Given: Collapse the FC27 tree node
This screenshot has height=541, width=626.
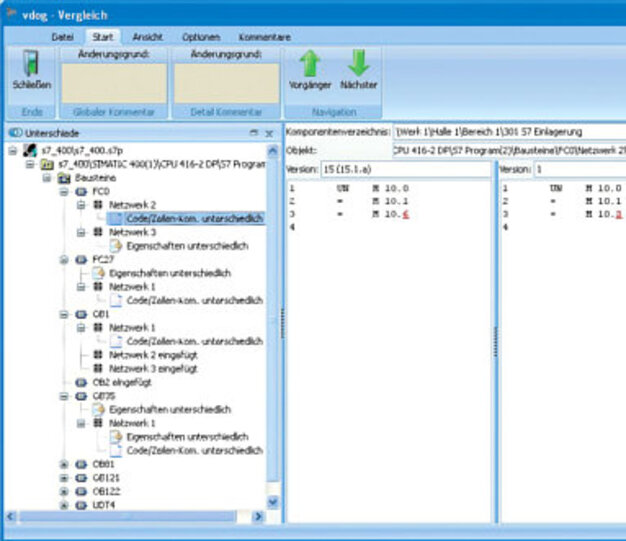Looking at the screenshot, I should coord(64,260).
